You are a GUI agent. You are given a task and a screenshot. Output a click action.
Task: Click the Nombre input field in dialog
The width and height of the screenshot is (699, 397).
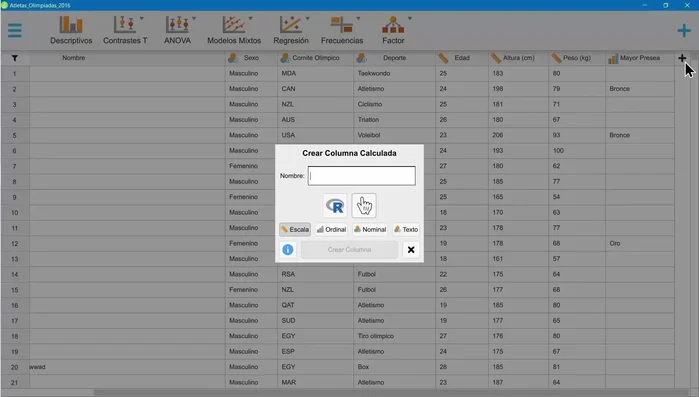362,176
